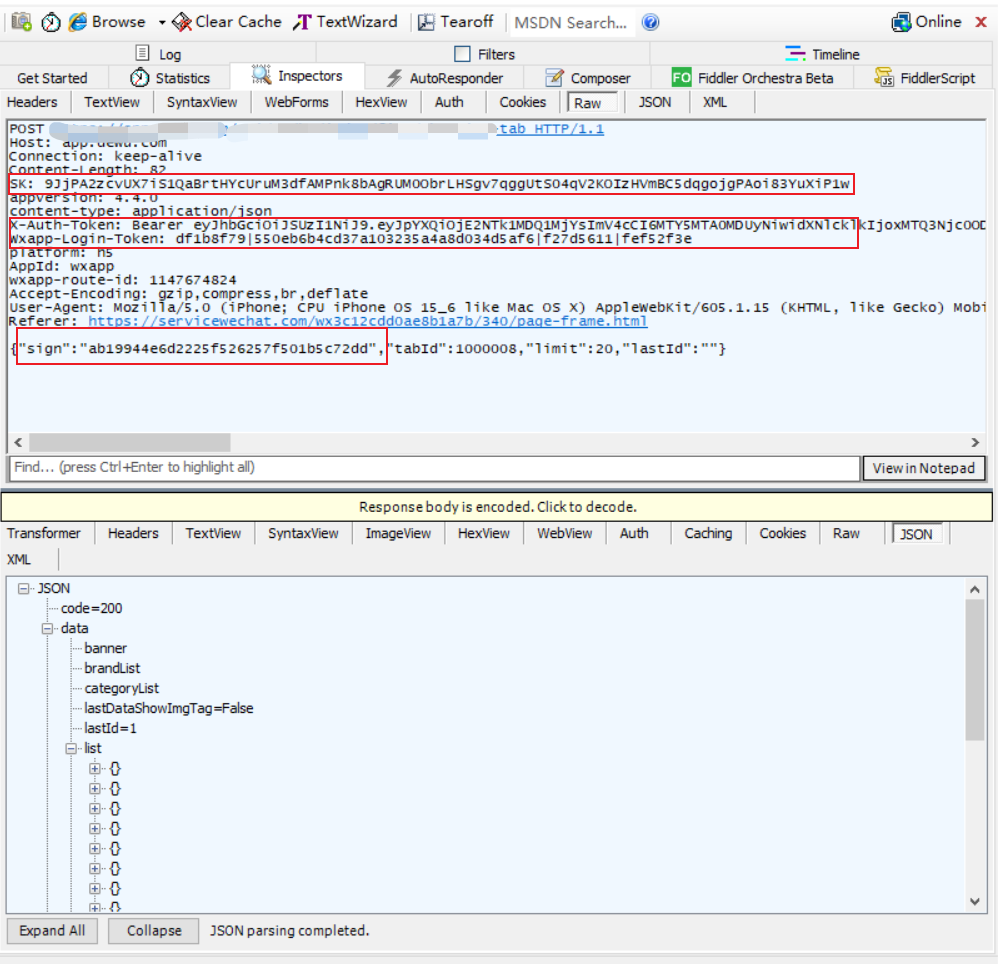Enable the Filters checkbox
The height and width of the screenshot is (964, 998).
click(x=463, y=54)
